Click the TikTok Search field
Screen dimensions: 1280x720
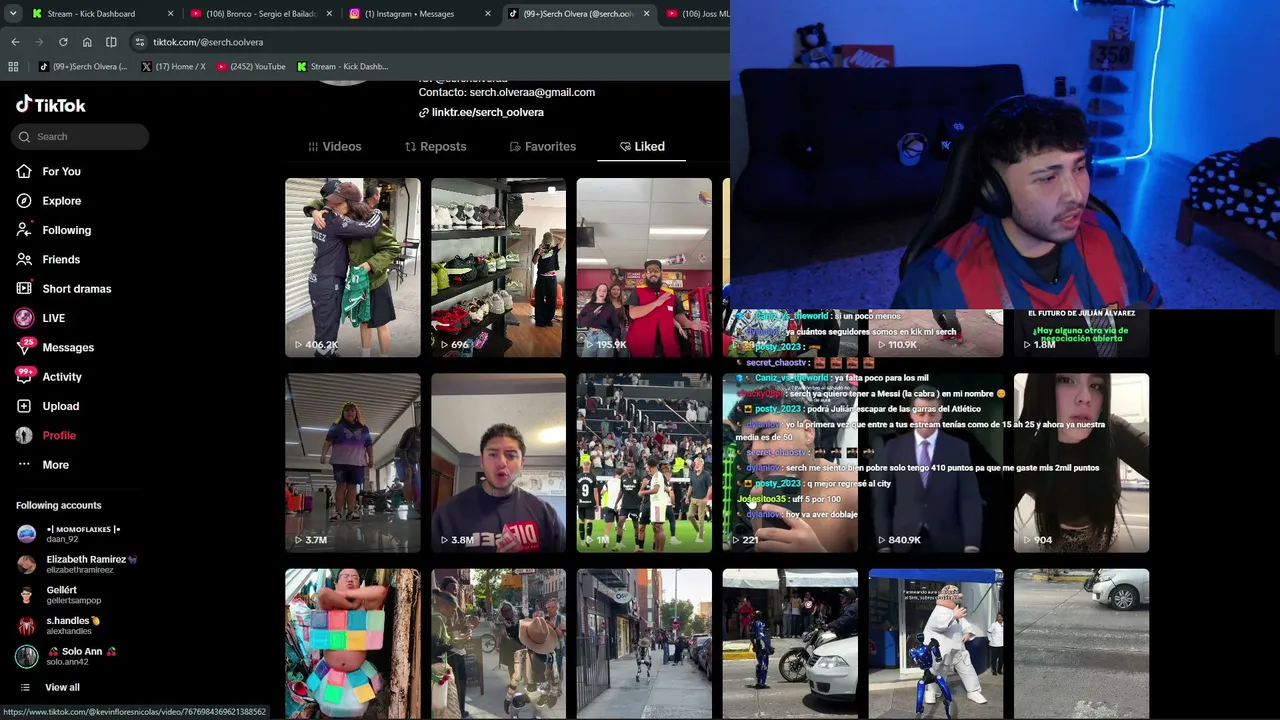point(80,137)
